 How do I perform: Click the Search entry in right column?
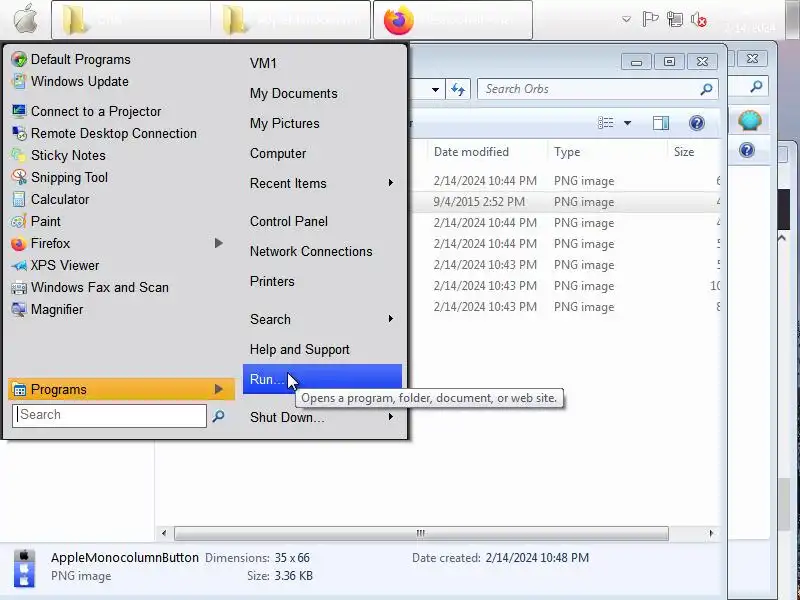tap(322, 319)
